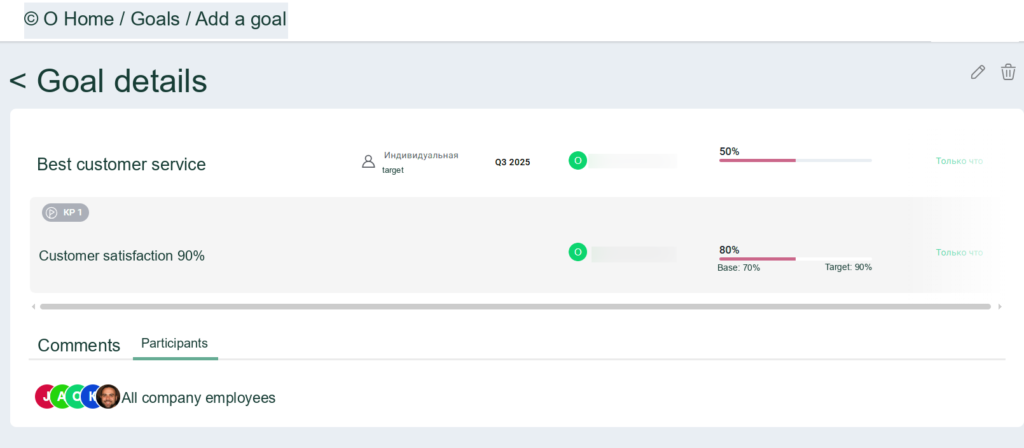Click the Goal details heading
Viewport: 1024px width, 448px height.
[x=122, y=82]
